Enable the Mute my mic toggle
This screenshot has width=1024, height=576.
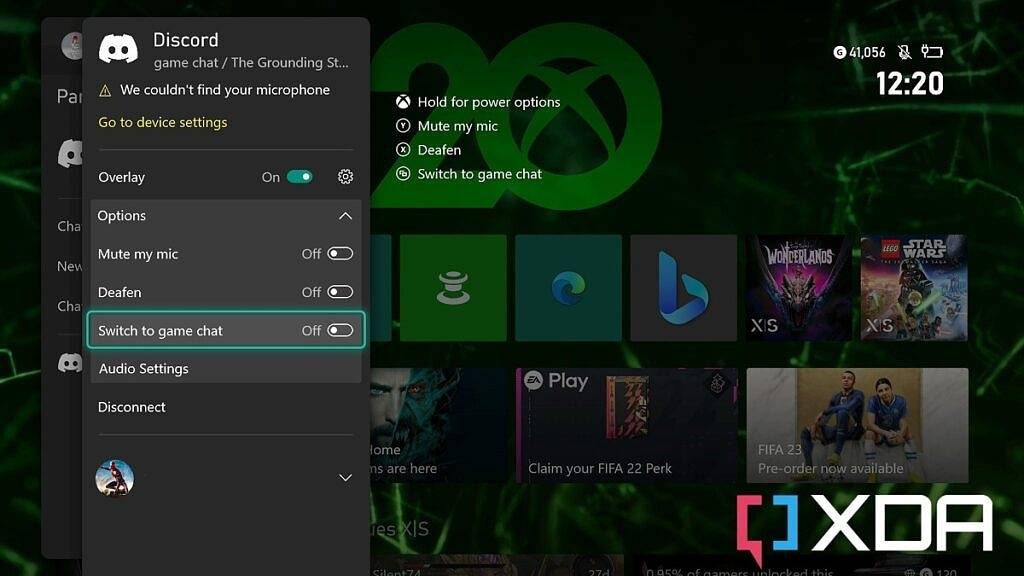339,254
